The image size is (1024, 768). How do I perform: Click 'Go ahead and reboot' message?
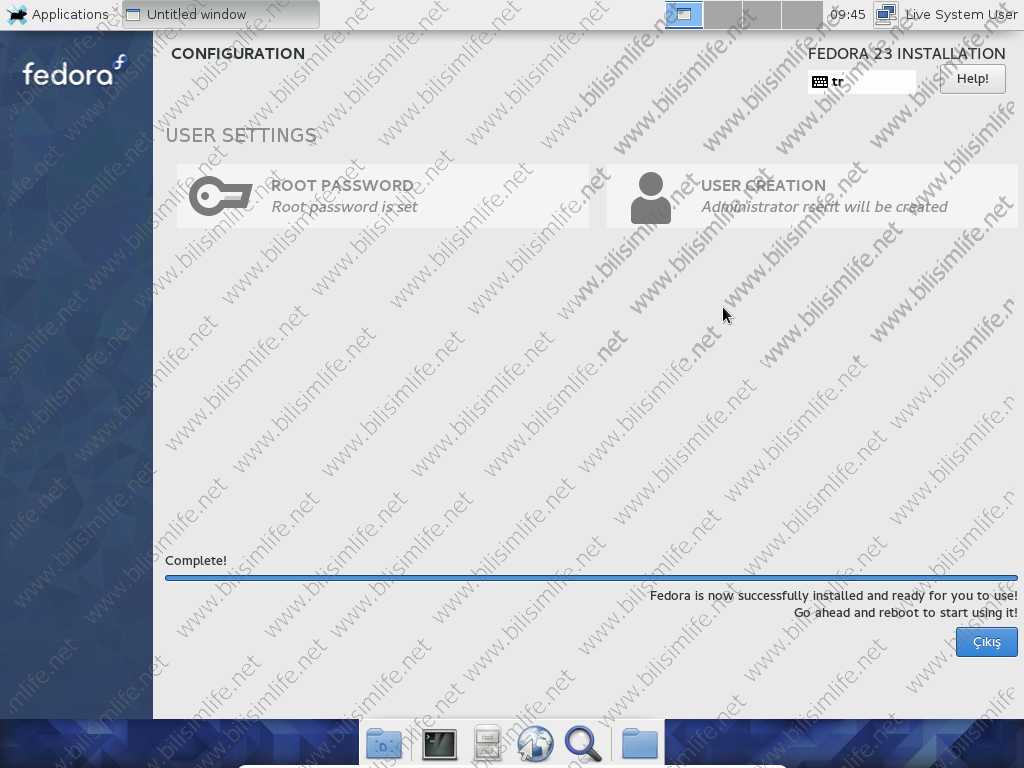[905, 613]
